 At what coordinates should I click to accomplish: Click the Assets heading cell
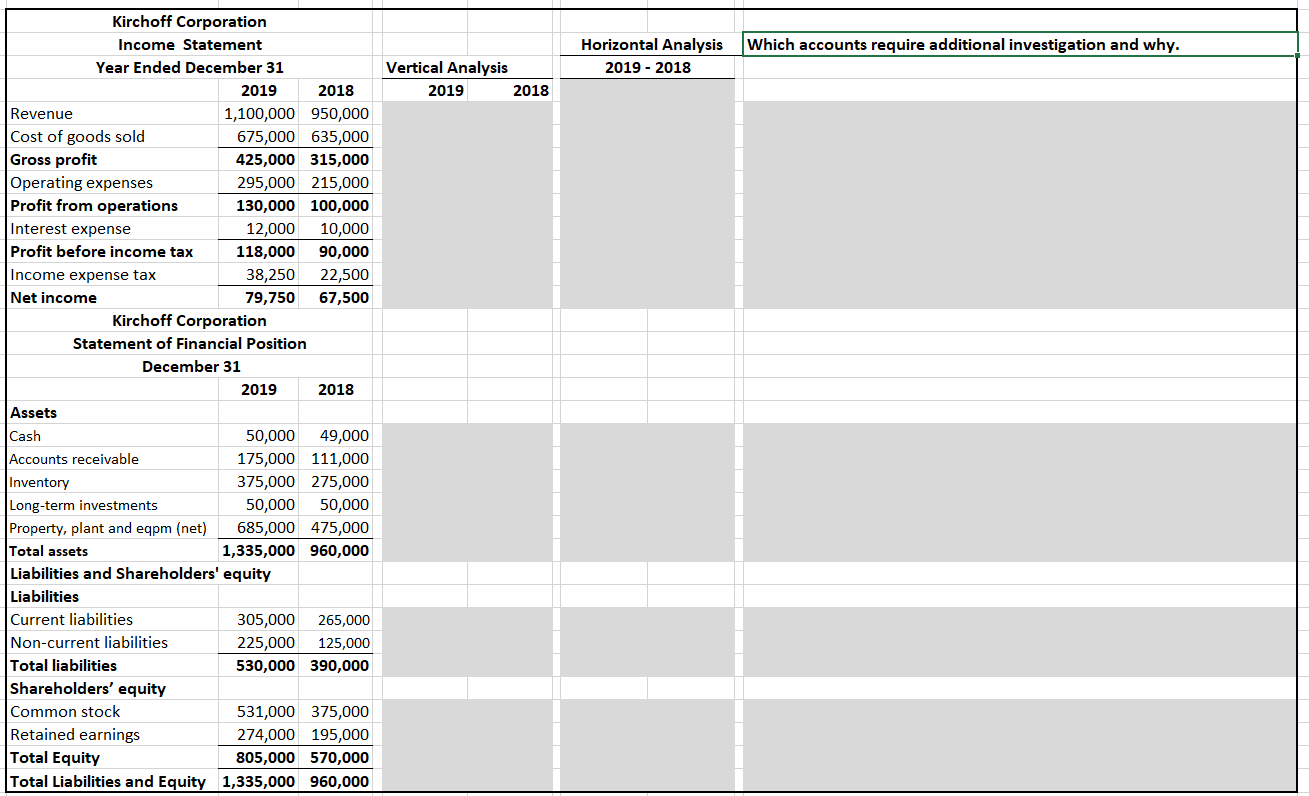pos(33,413)
